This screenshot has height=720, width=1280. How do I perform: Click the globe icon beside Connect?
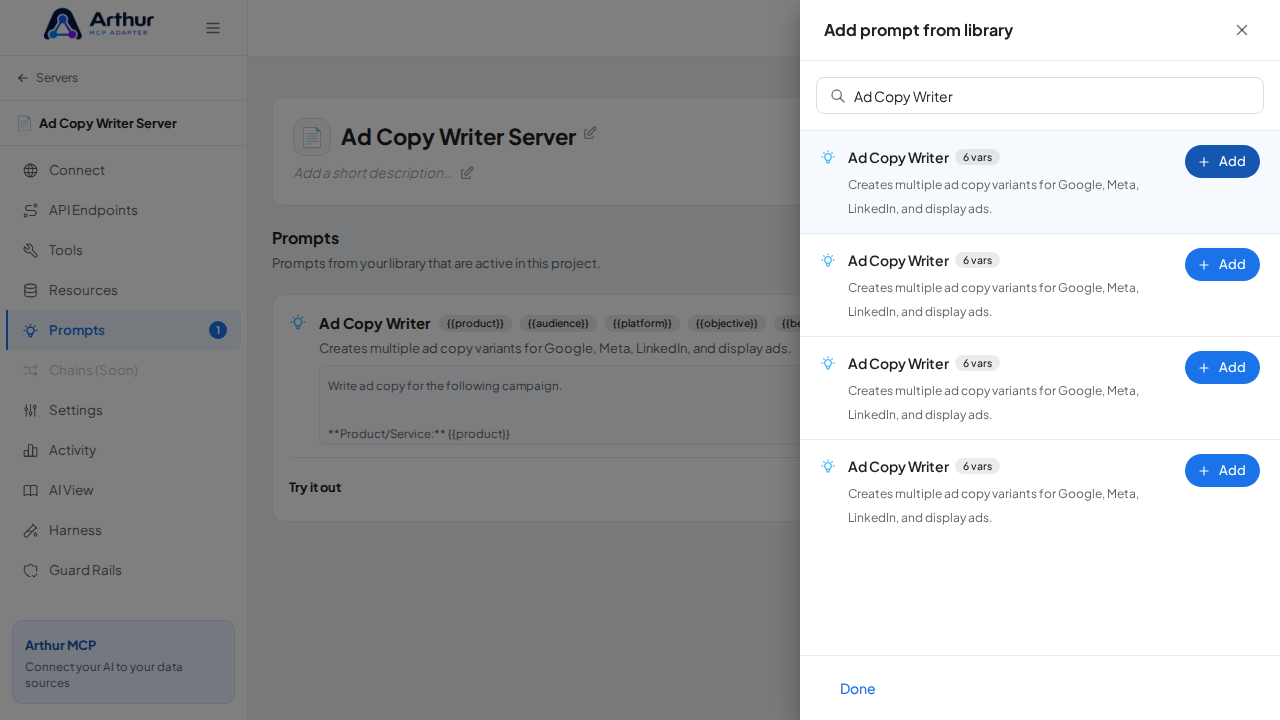click(31, 170)
